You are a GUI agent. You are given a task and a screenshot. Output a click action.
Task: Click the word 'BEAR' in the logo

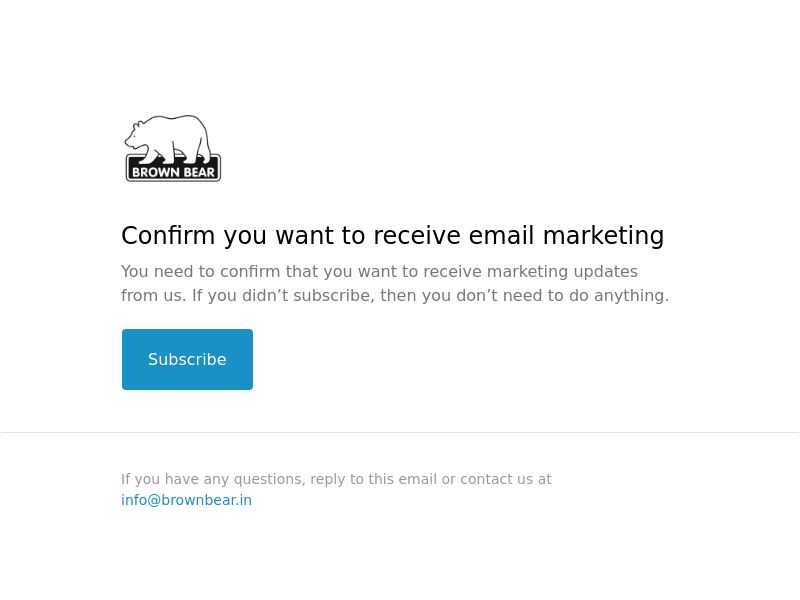pyautogui.click(x=199, y=172)
